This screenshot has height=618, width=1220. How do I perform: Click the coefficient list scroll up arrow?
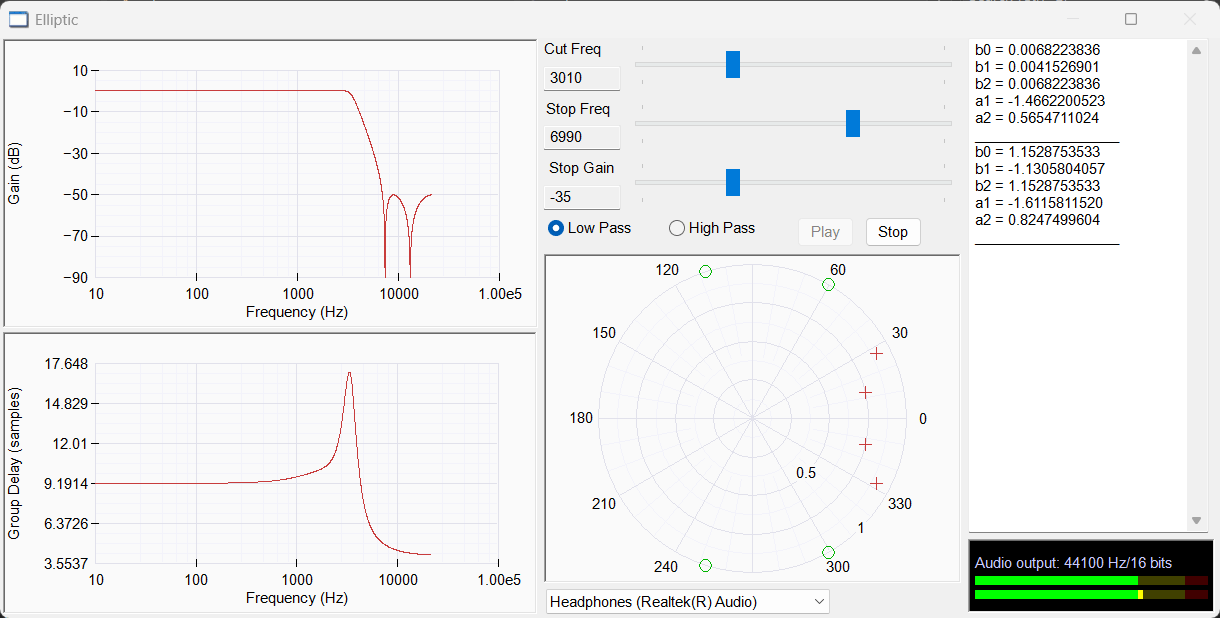point(1197,51)
